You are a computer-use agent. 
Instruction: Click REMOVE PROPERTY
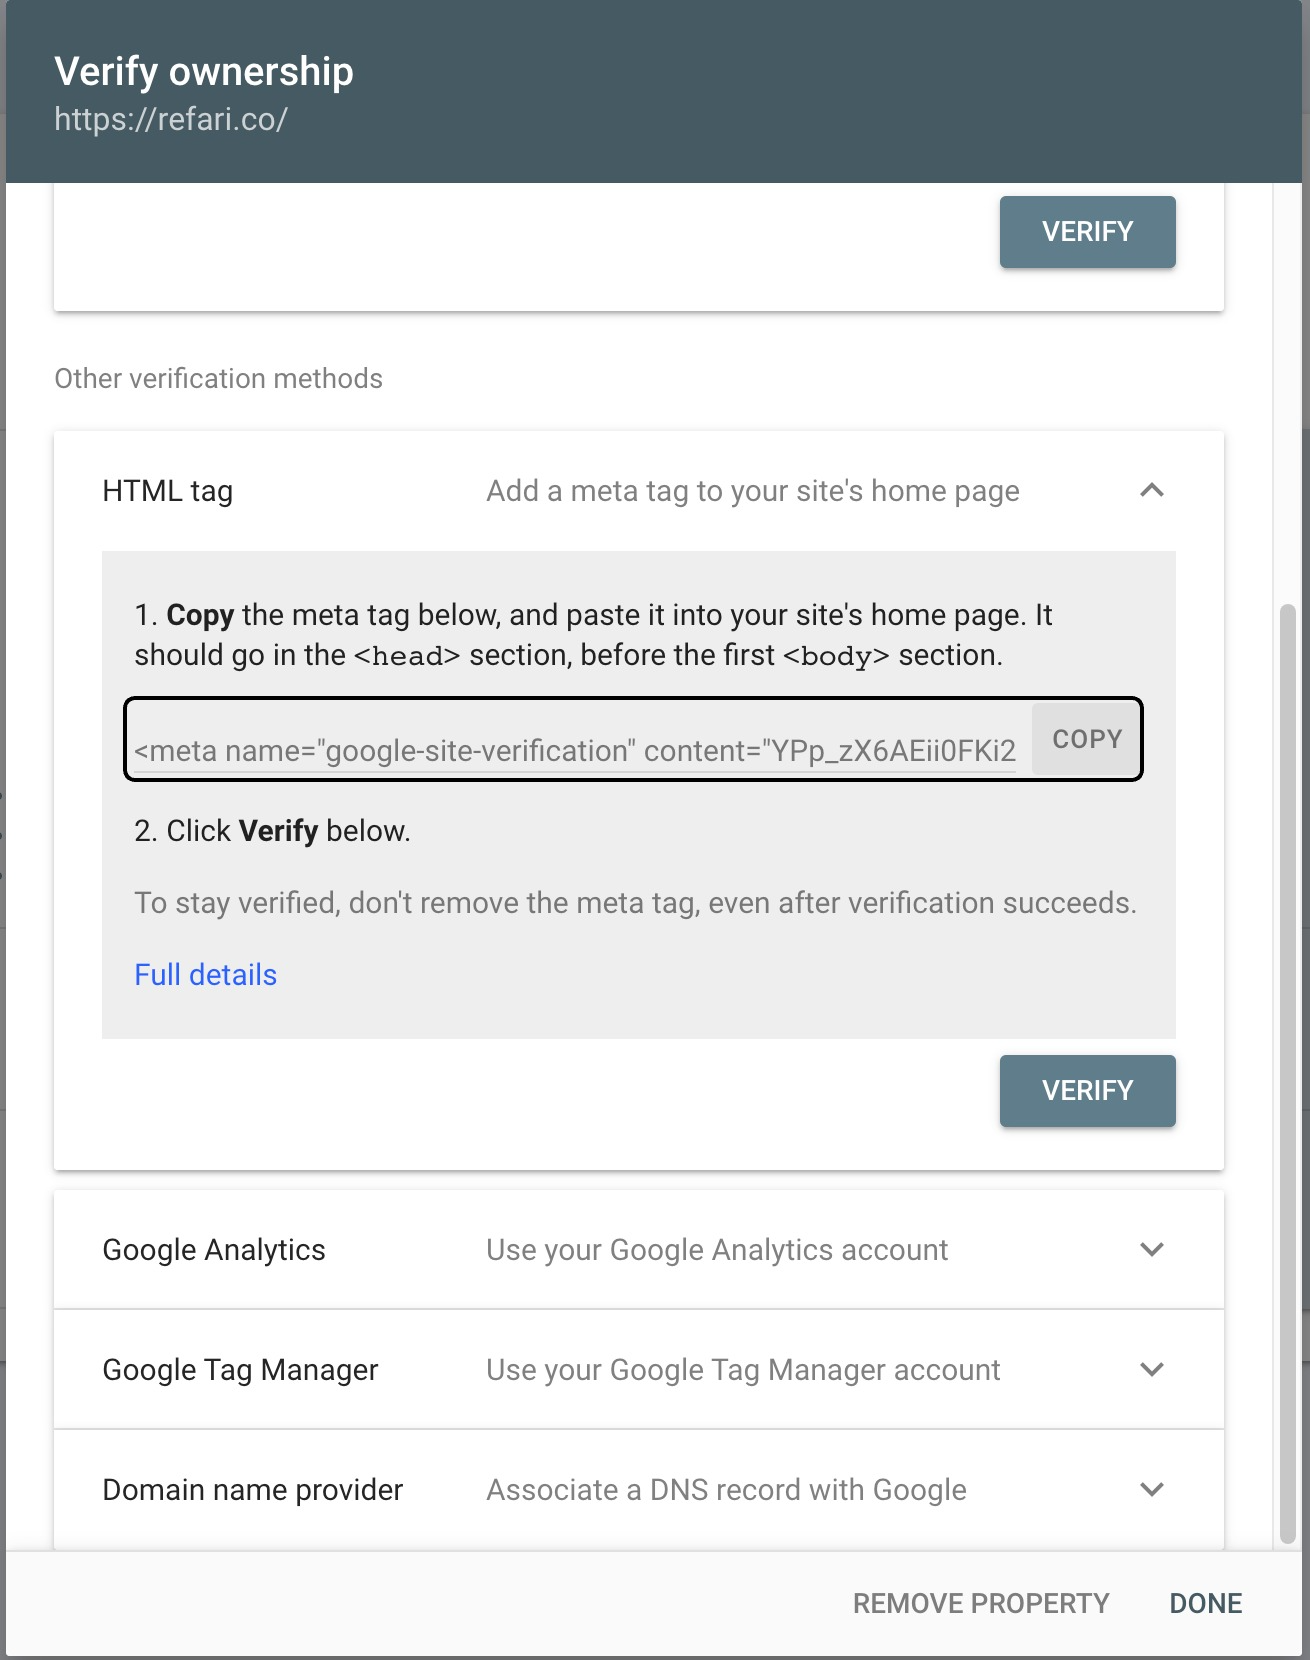pyautogui.click(x=981, y=1603)
